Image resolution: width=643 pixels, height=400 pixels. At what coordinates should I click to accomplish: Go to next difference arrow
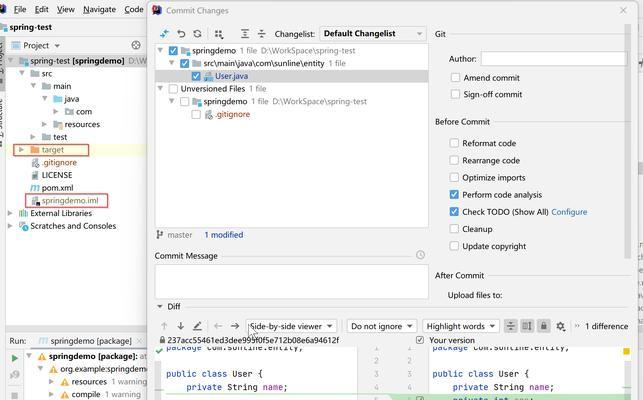click(180, 326)
